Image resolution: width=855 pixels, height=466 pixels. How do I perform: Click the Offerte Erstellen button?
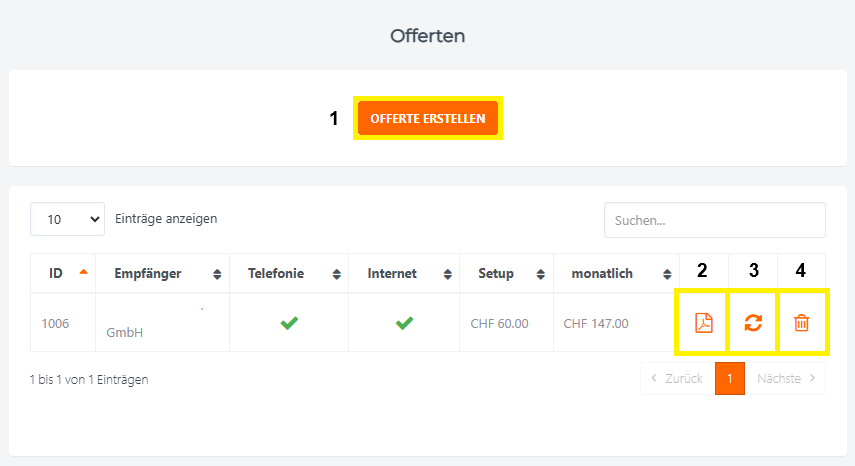[428, 118]
